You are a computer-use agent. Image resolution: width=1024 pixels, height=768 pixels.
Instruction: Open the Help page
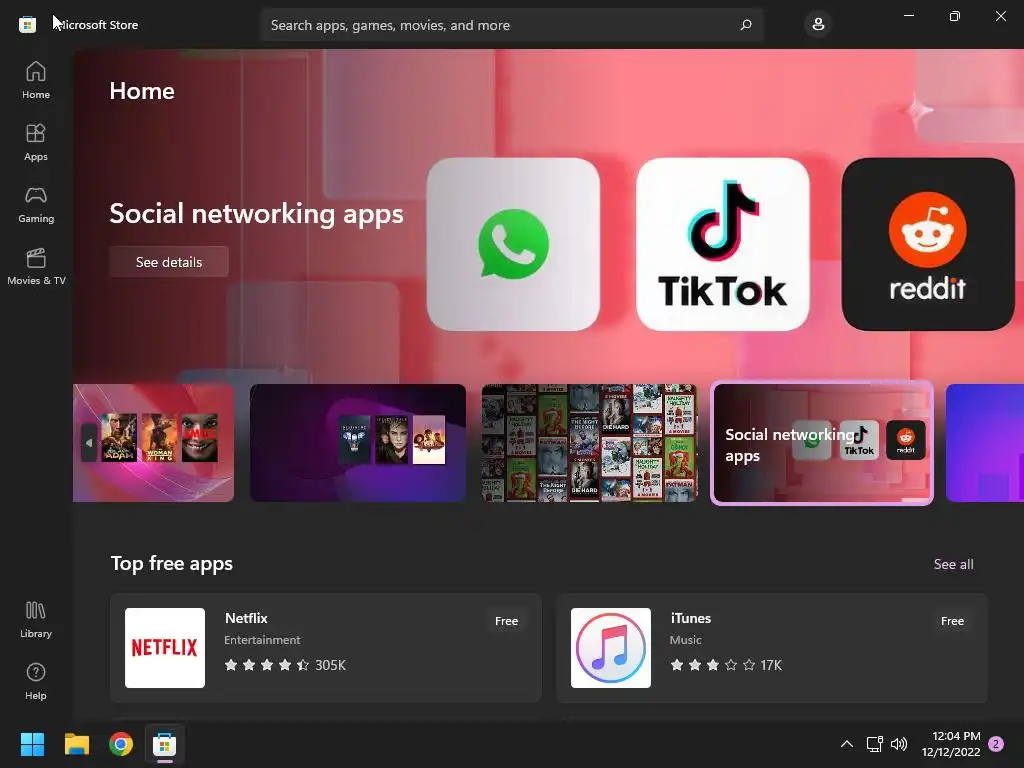[x=36, y=681]
